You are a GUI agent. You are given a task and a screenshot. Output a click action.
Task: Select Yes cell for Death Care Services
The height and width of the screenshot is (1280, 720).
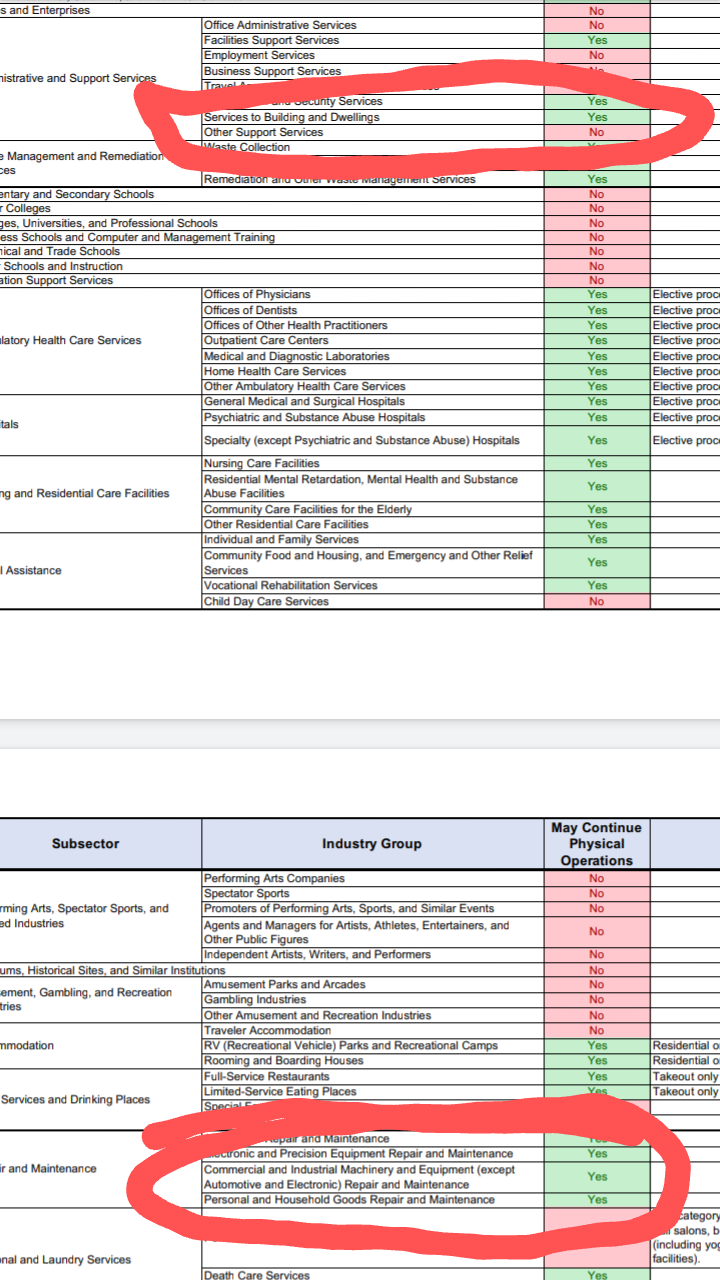(x=597, y=1275)
